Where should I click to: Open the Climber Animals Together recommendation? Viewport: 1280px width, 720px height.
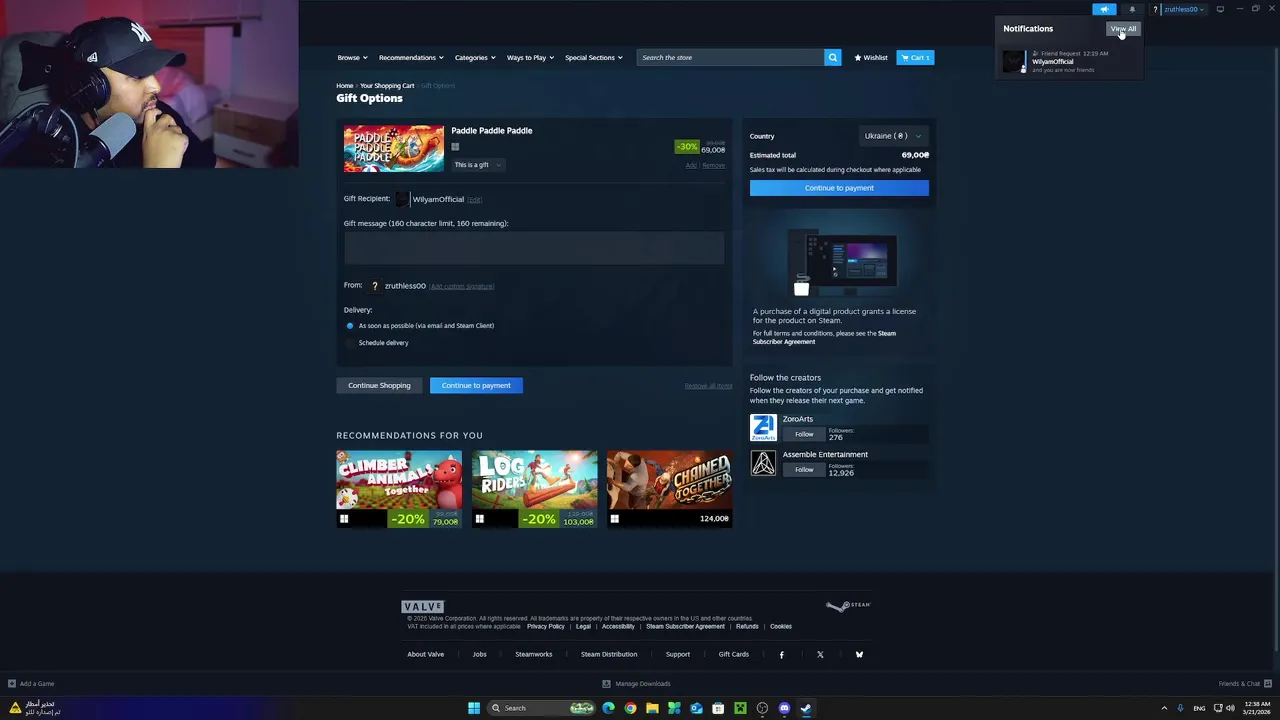399,488
